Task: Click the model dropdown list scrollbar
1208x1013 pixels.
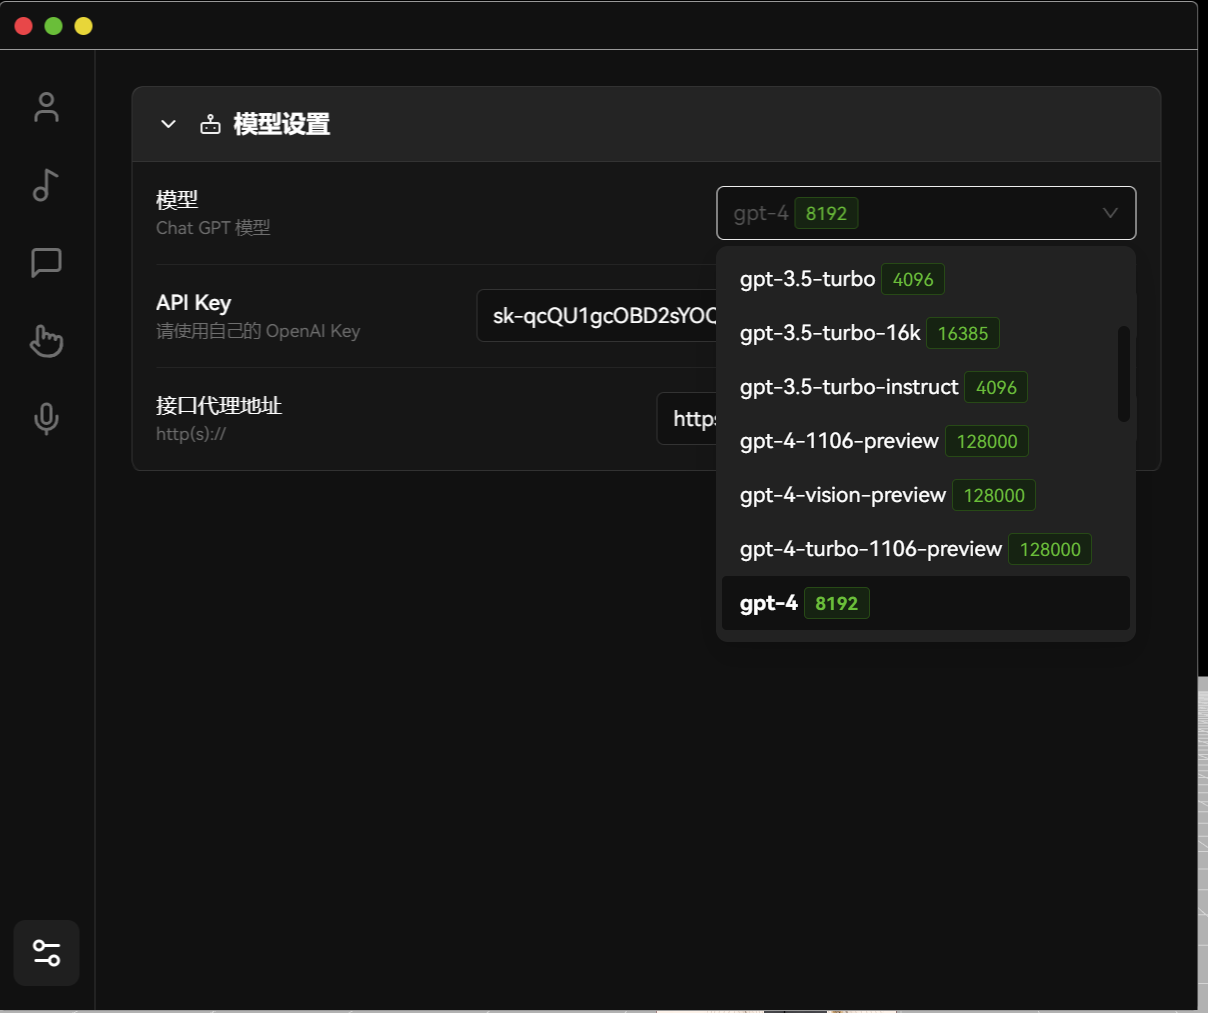Action: click(1124, 374)
